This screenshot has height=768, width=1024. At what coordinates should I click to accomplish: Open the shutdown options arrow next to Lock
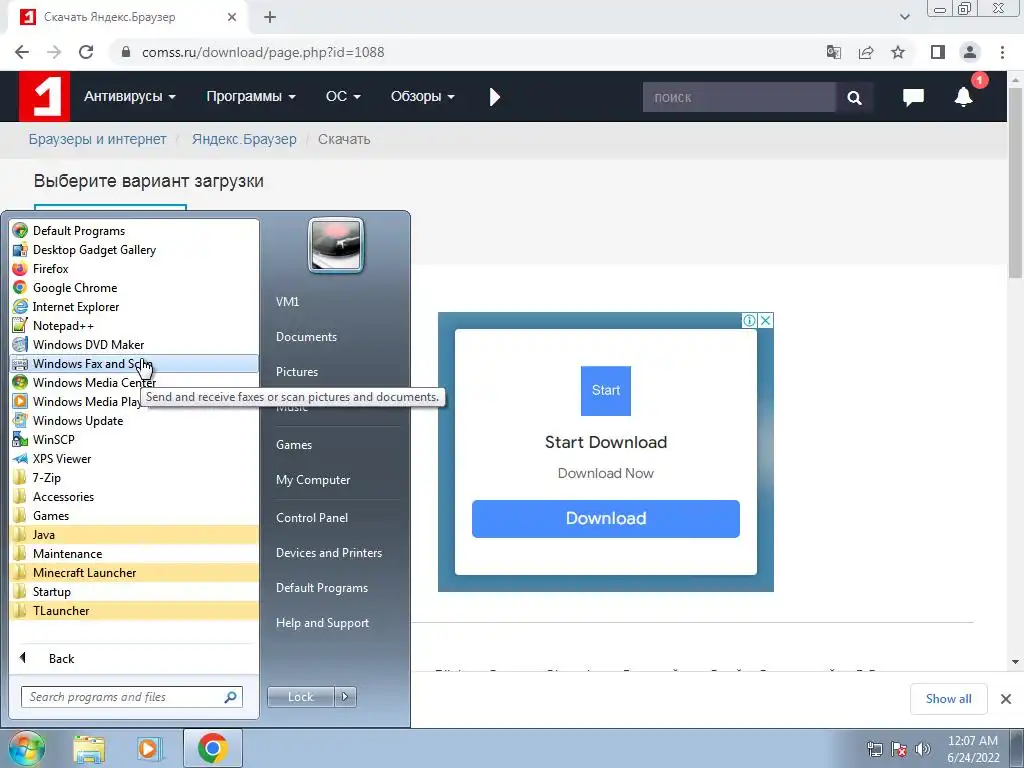[x=345, y=697]
